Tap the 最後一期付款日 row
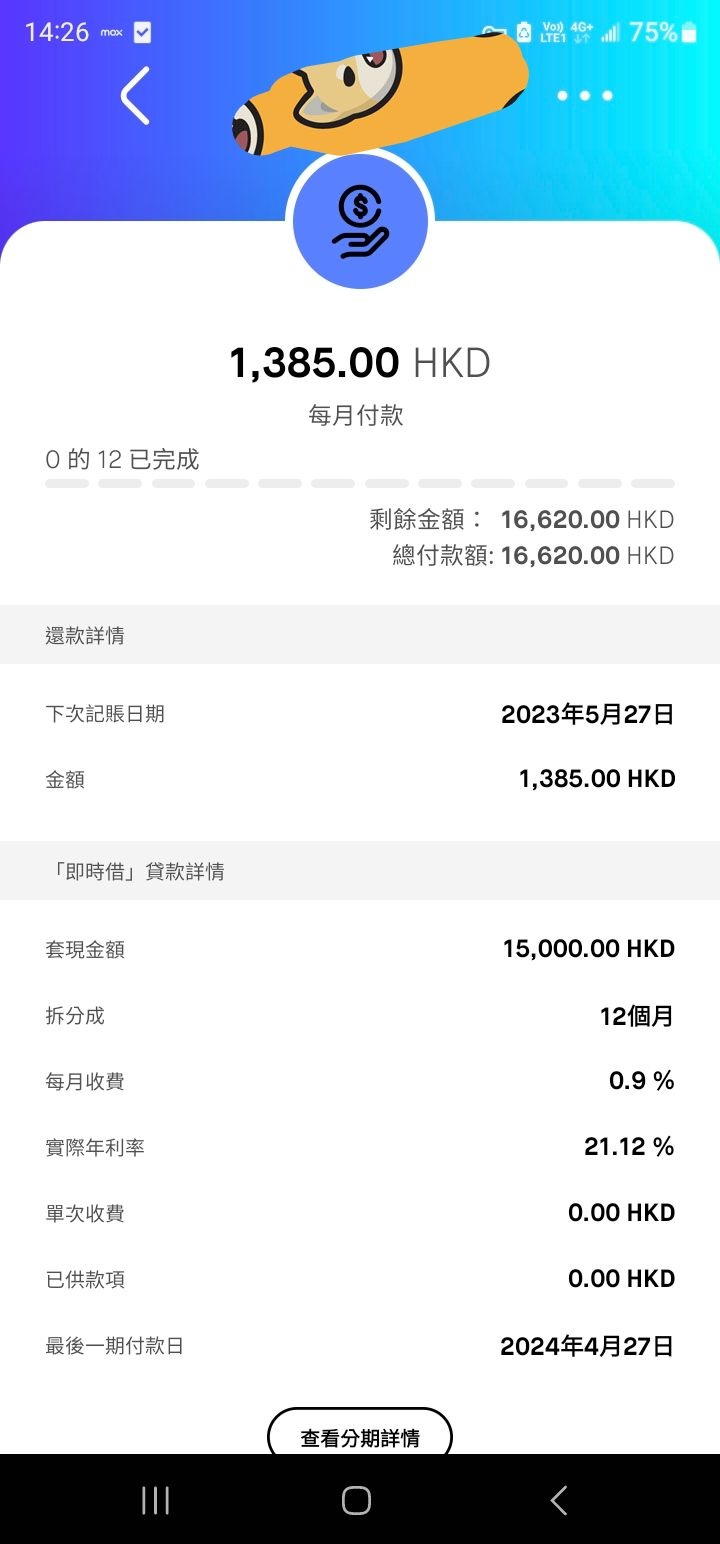The width and height of the screenshot is (720, 1544). (360, 1346)
